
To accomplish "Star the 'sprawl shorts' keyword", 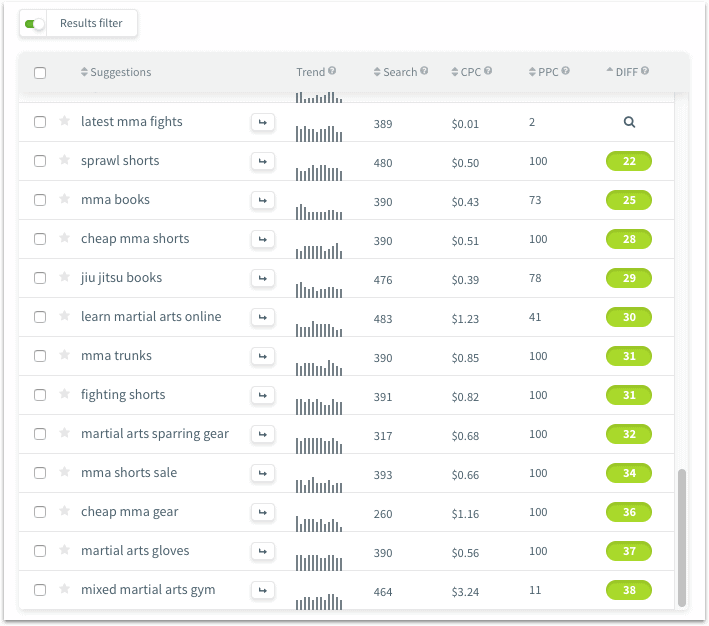I will click(x=64, y=160).
